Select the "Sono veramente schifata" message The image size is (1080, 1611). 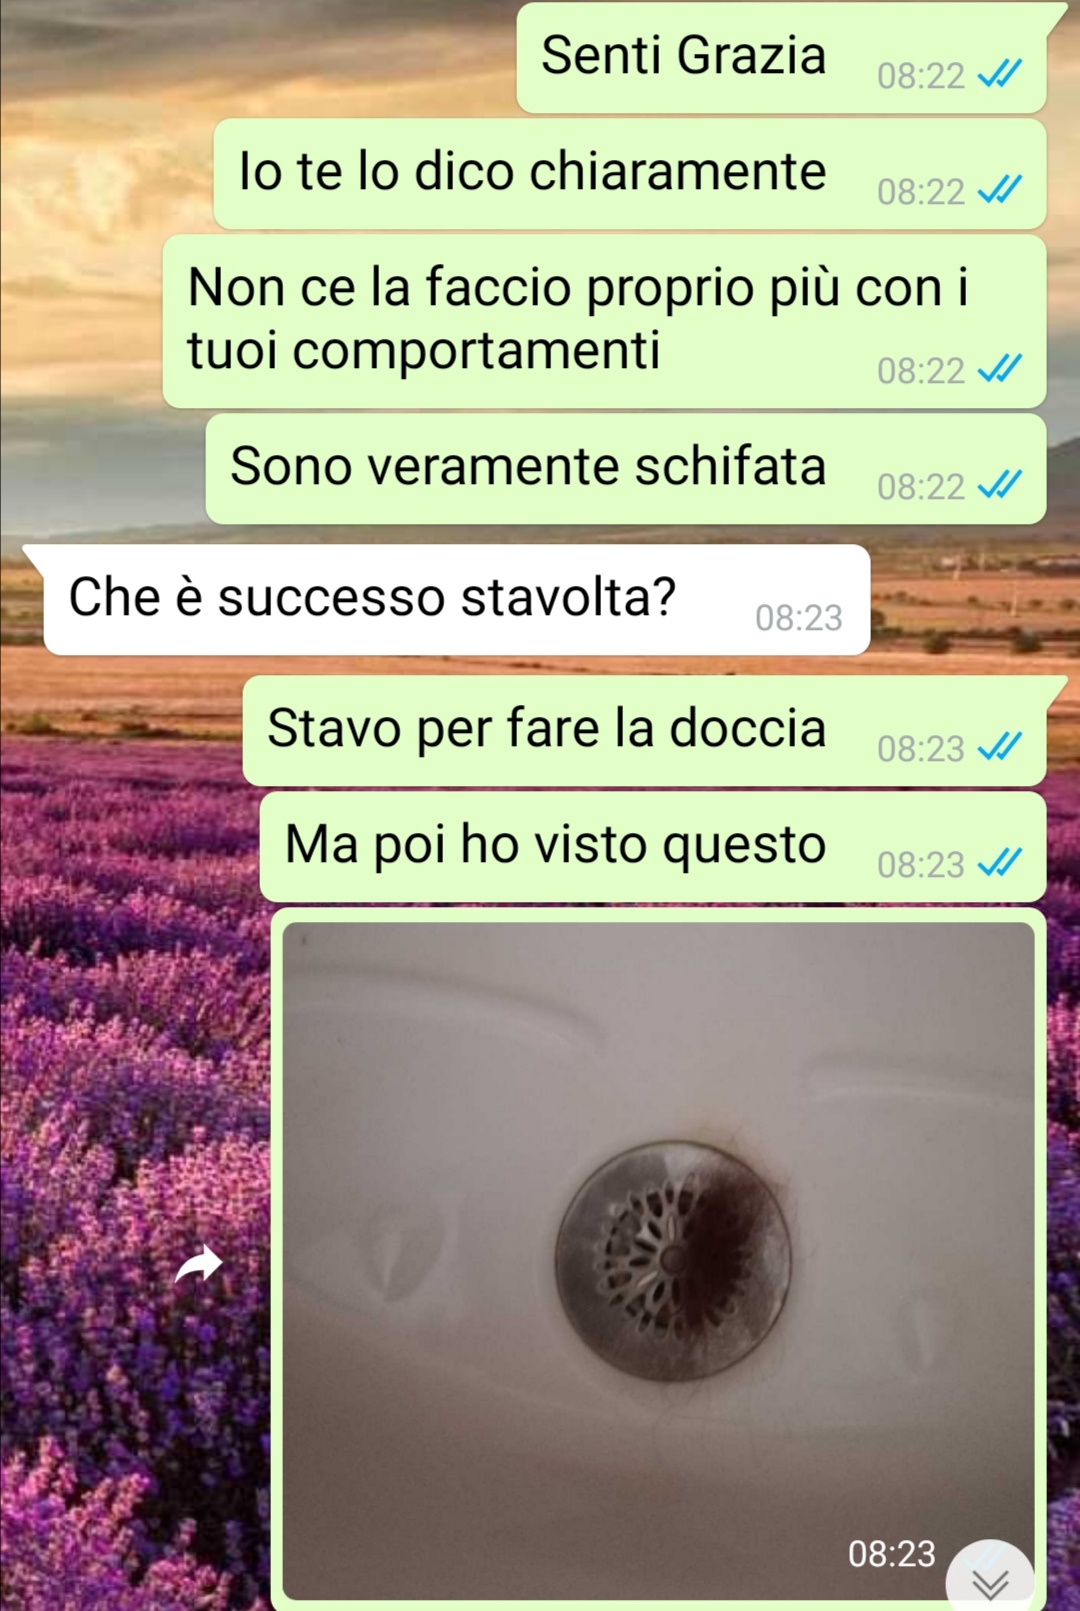(x=626, y=469)
